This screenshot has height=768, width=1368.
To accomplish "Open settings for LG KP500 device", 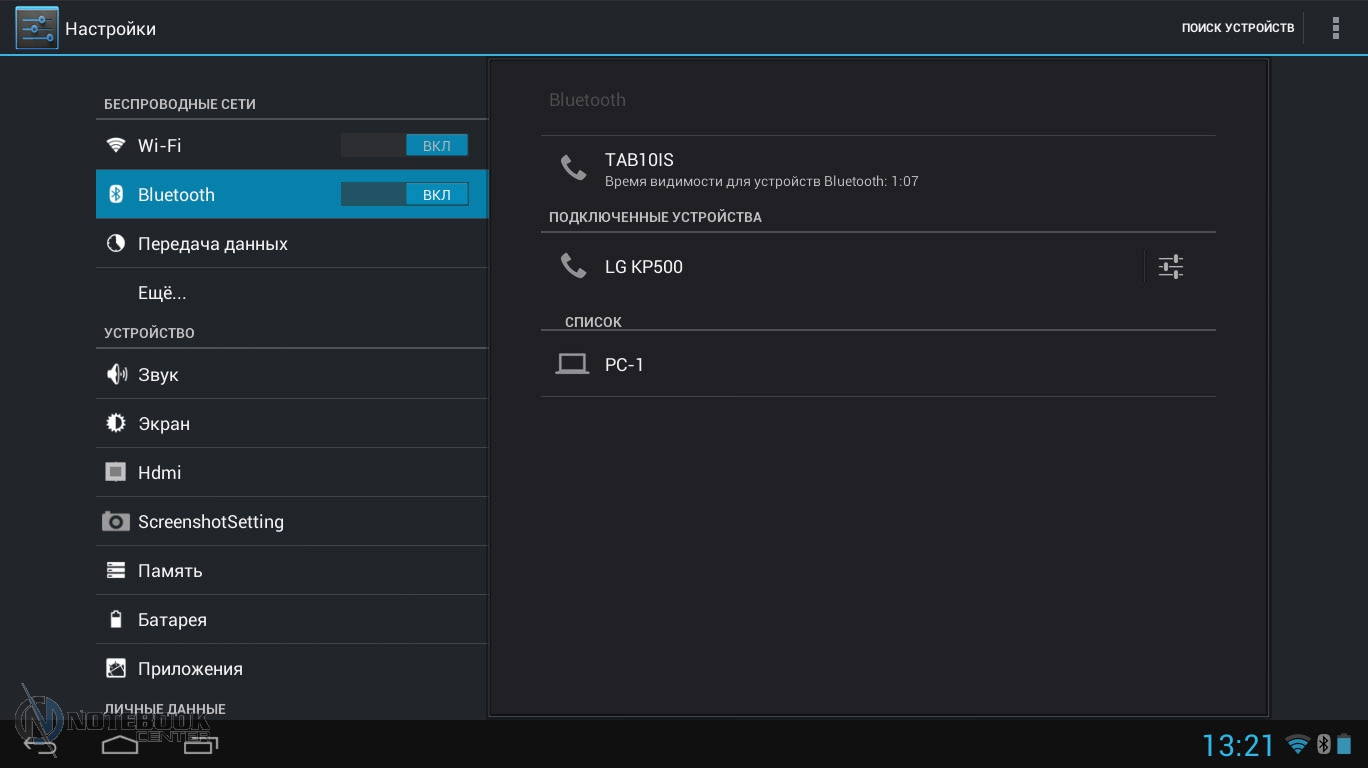I will click(1170, 267).
